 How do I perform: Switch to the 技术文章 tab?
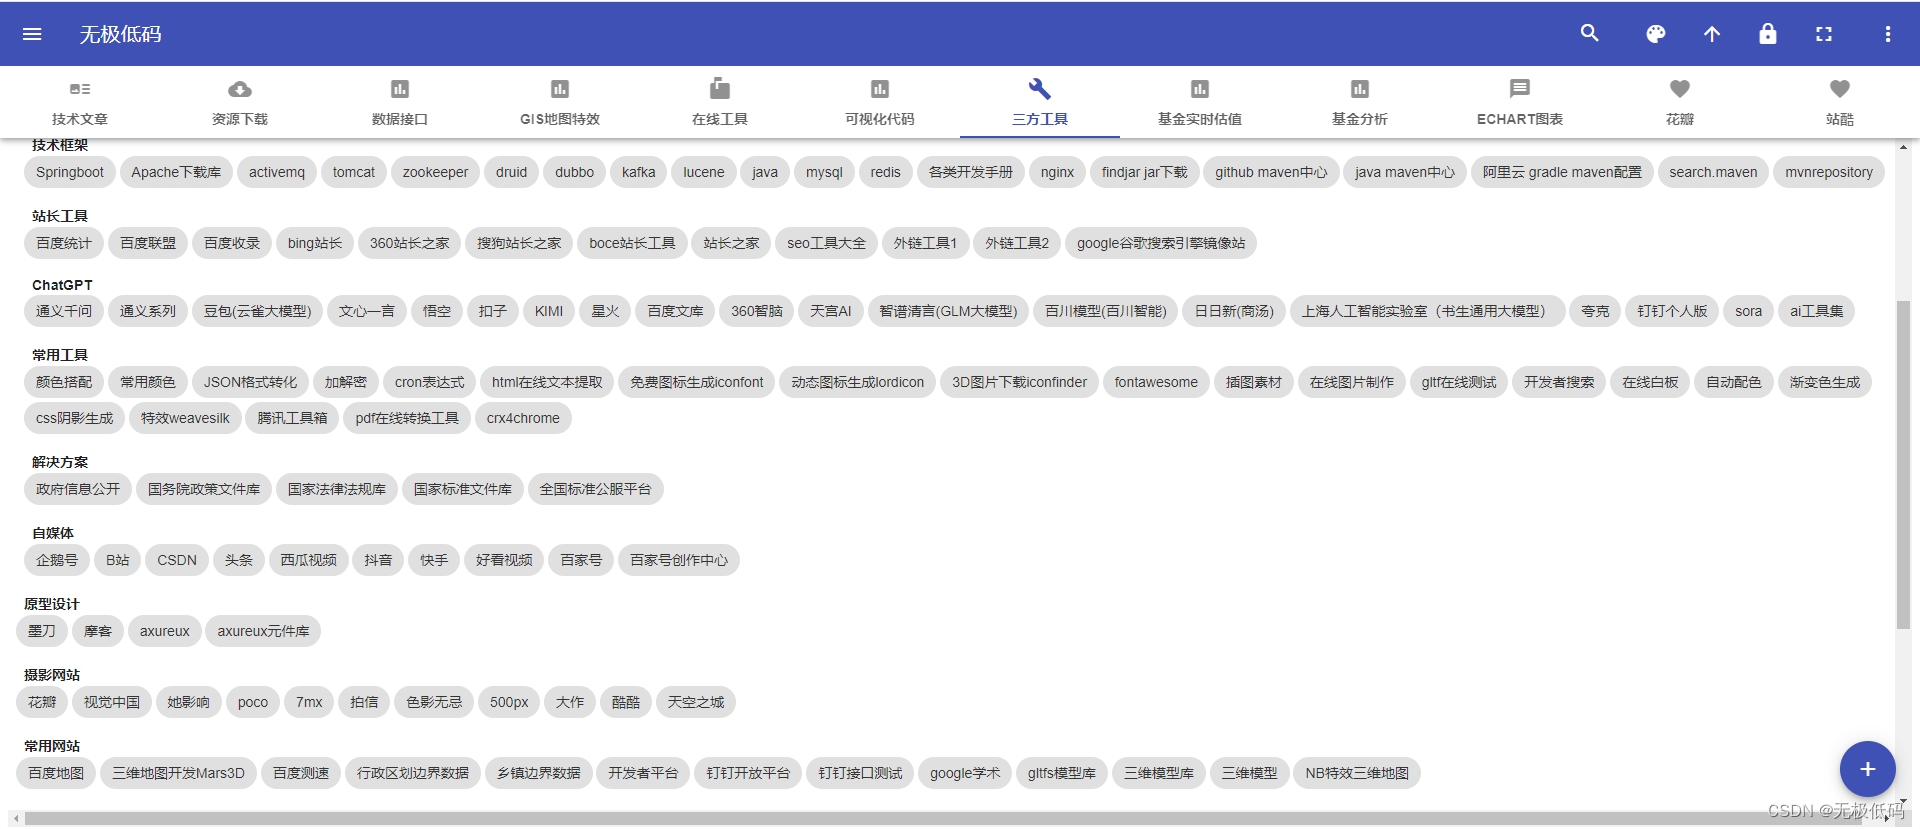click(x=80, y=102)
